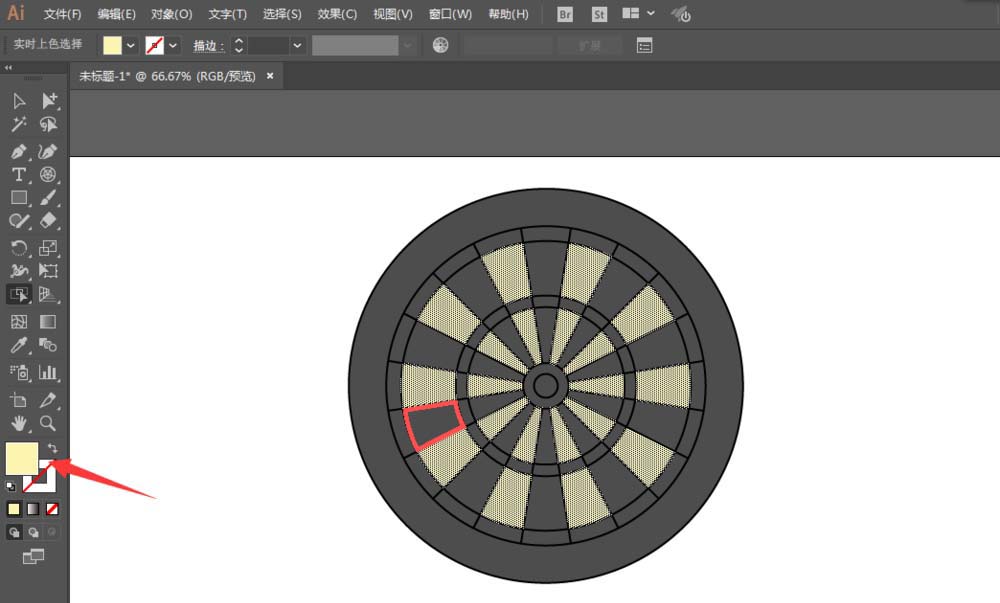Select the Magic Wand tool

point(19,124)
